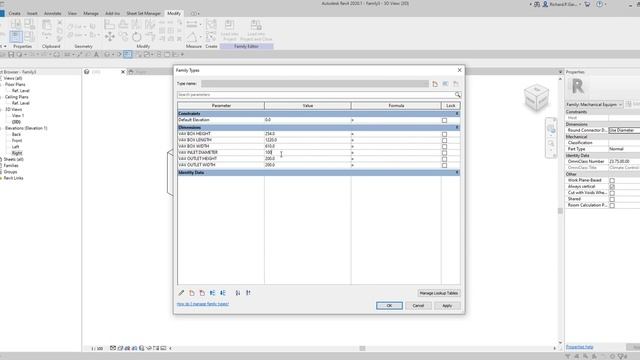
Task: Click the steering wheel navigation bar icon
Action: click(551, 129)
